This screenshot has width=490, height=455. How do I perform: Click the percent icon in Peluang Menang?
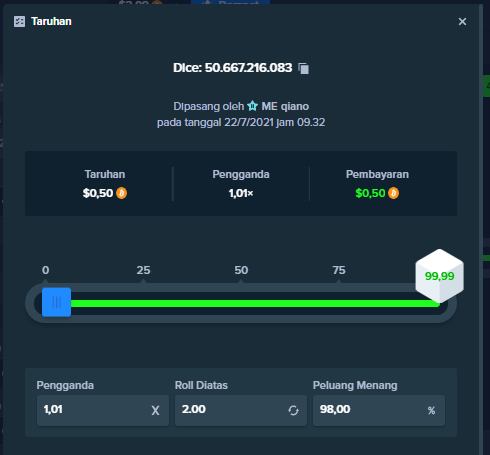(431, 411)
